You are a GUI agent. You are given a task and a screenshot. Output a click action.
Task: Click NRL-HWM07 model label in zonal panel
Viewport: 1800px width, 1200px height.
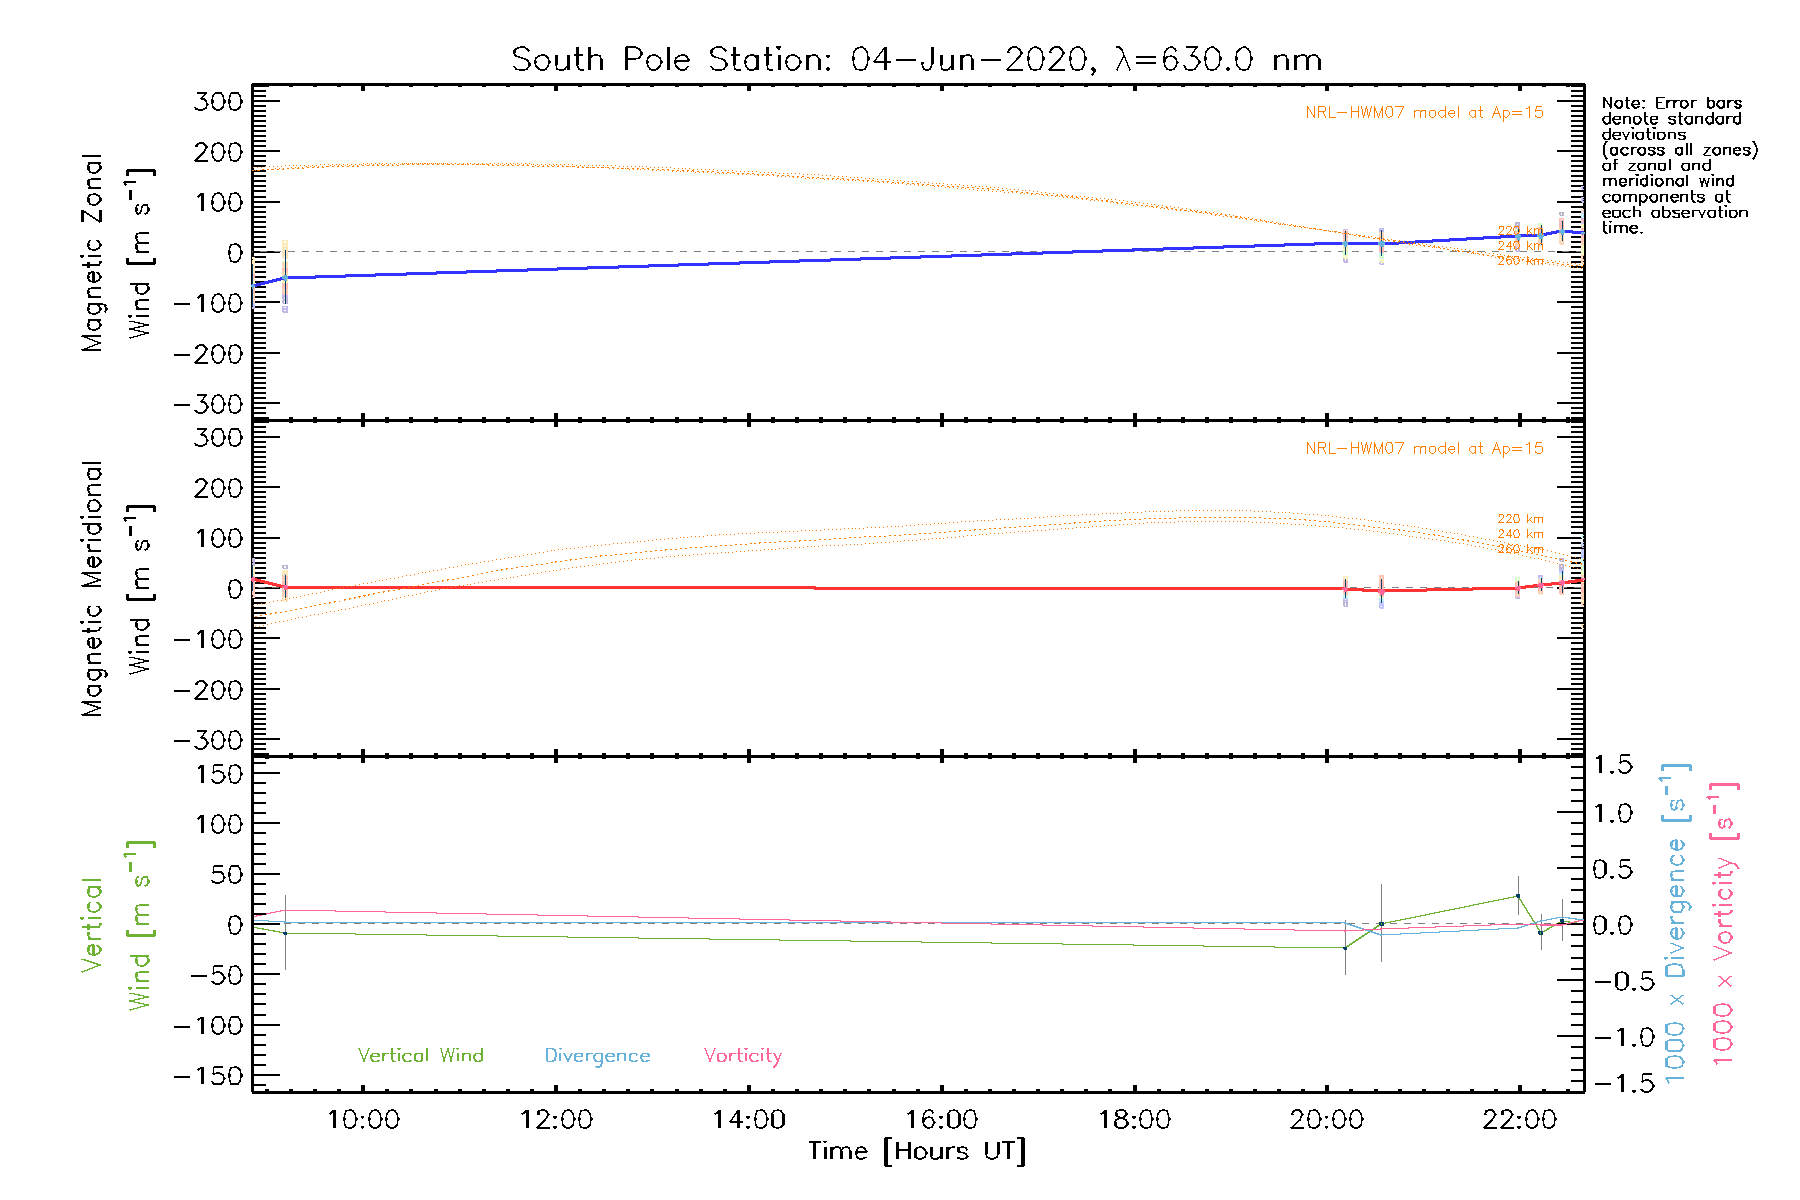(1424, 113)
